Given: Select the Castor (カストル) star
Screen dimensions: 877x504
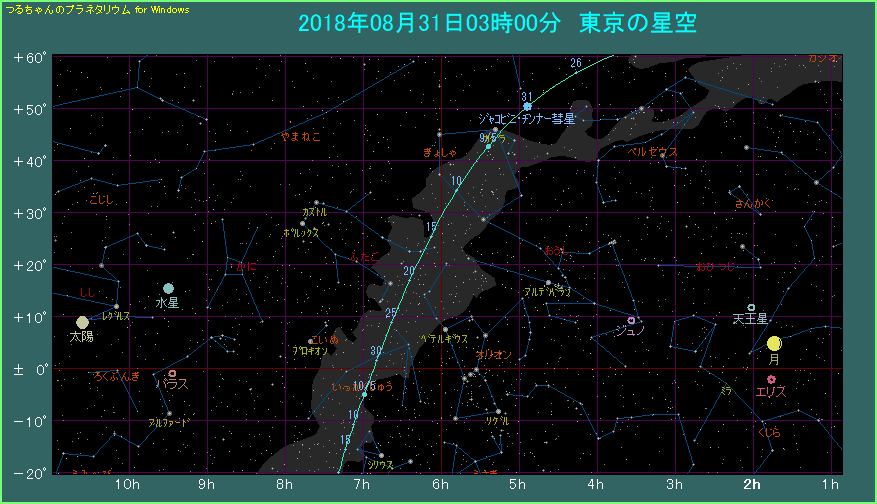Looking at the screenshot, I should pos(316,203).
